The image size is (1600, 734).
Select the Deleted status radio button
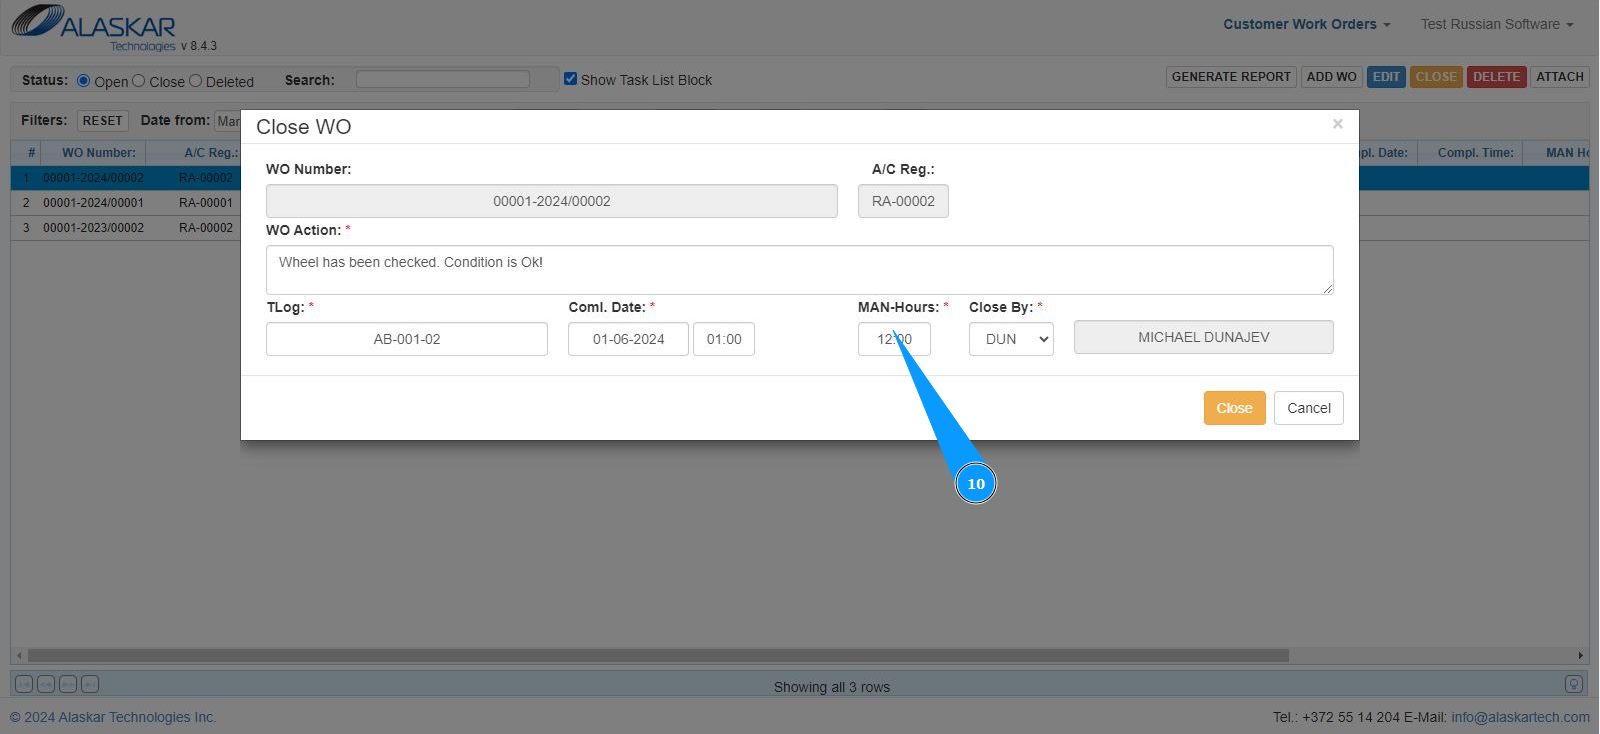(x=196, y=81)
